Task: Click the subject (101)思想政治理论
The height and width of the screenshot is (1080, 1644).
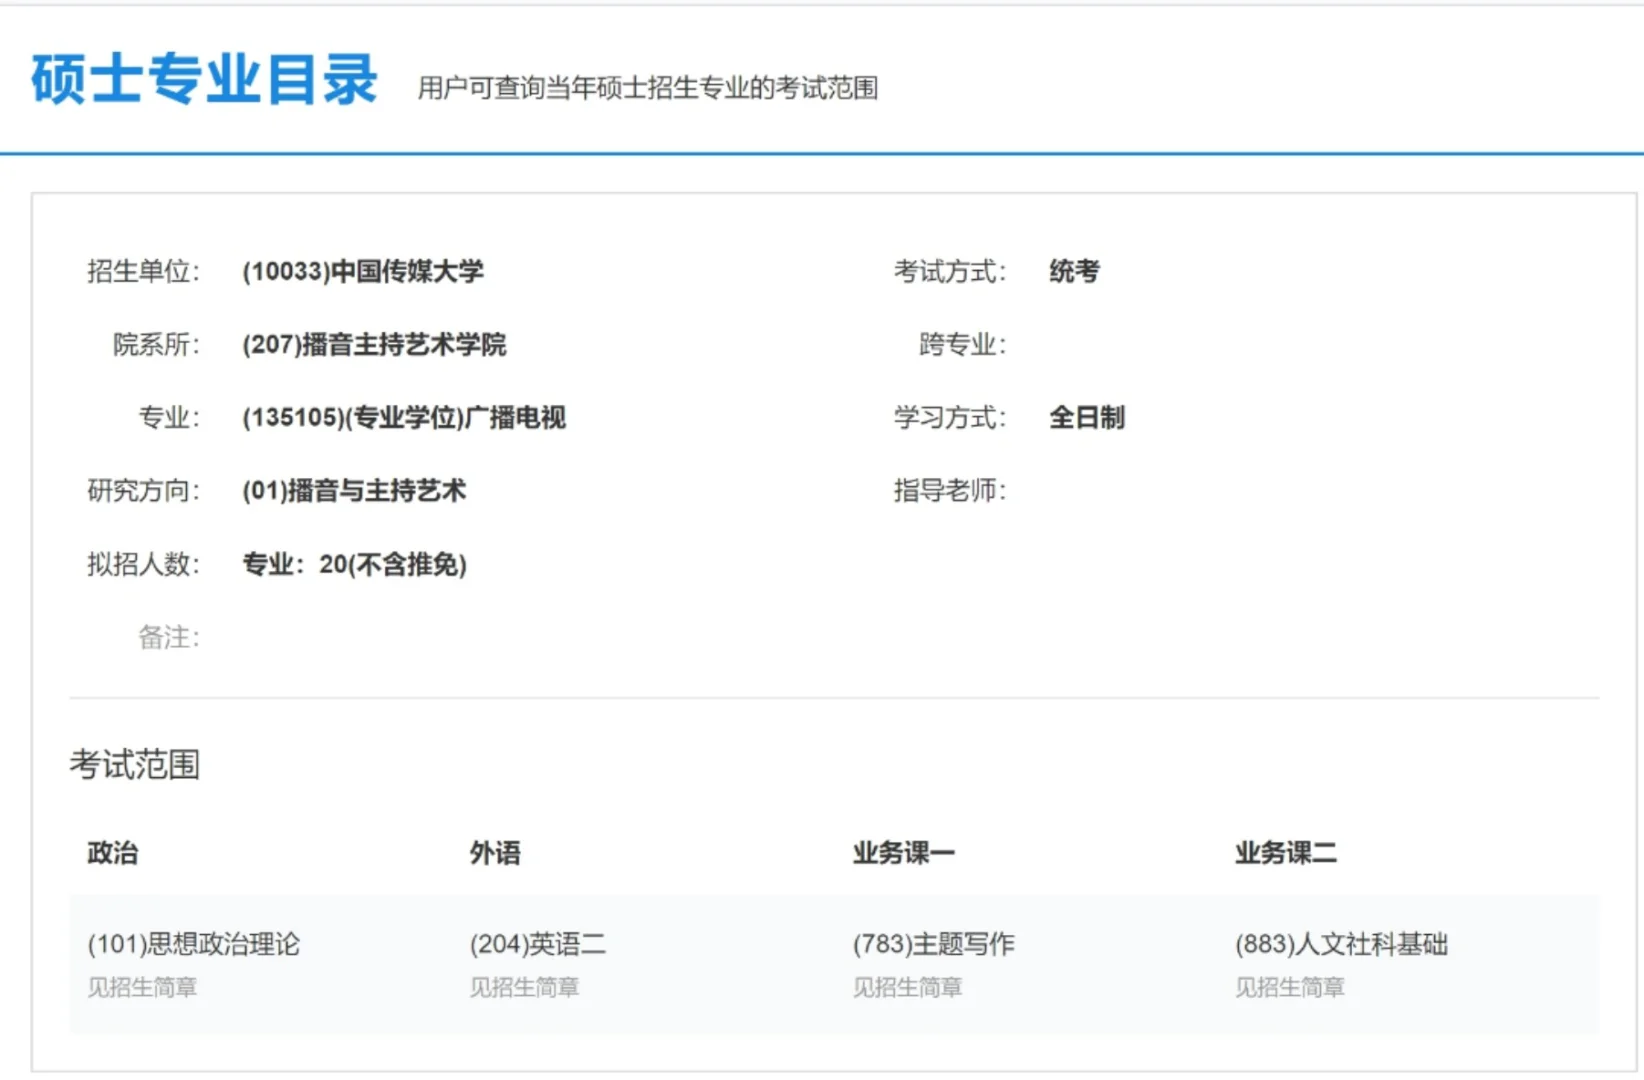Action: (x=194, y=944)
